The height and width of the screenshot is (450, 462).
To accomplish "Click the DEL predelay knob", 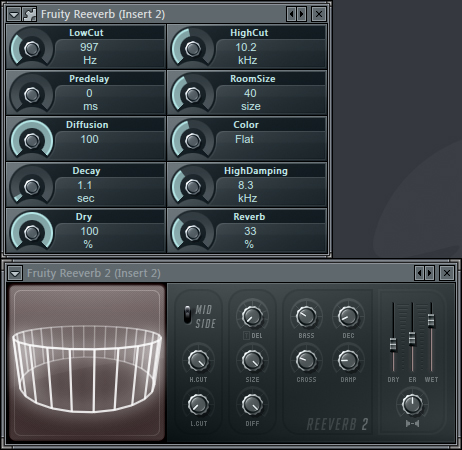I will coord(252,316).
